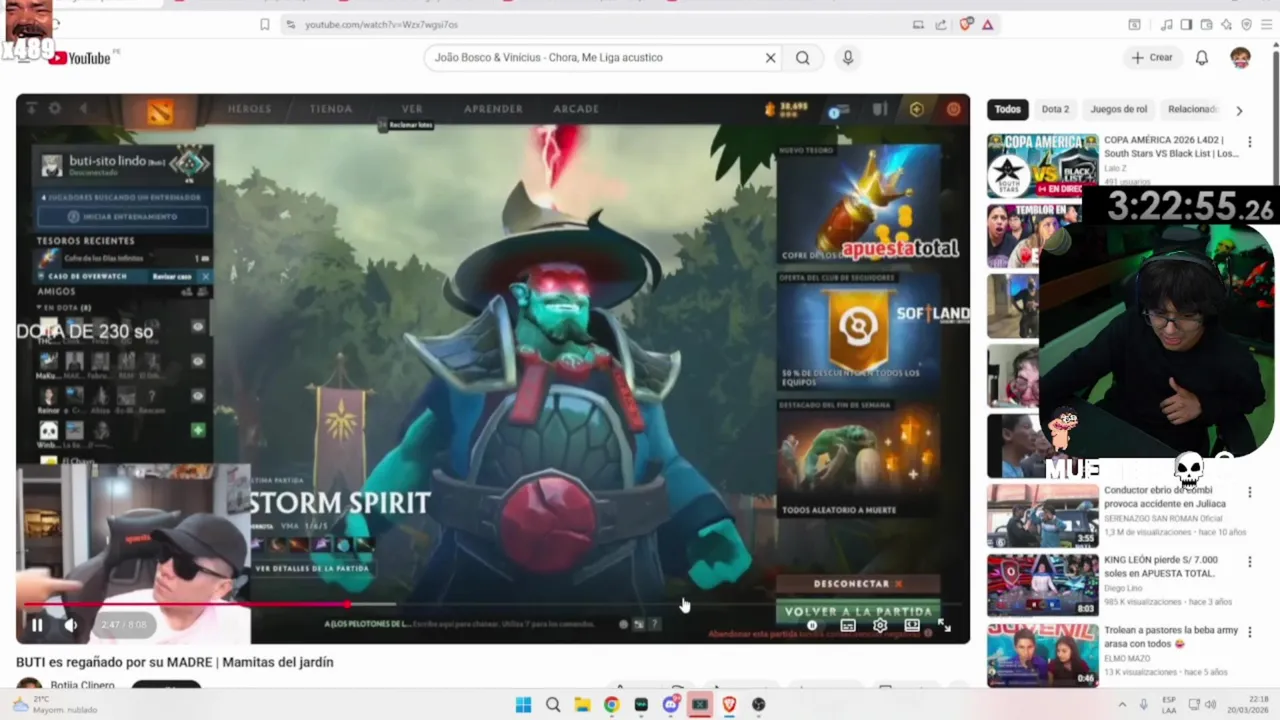Open the Botija Clinero channel name
This screenshot has width=1280, height=720.
click(82, 685)
